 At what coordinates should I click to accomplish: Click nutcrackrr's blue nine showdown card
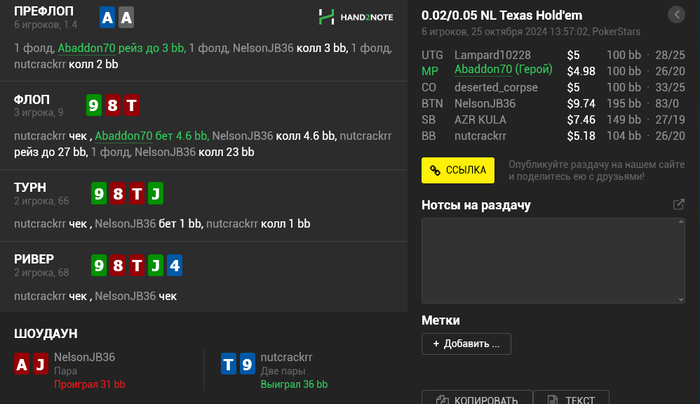coord(247,364)
